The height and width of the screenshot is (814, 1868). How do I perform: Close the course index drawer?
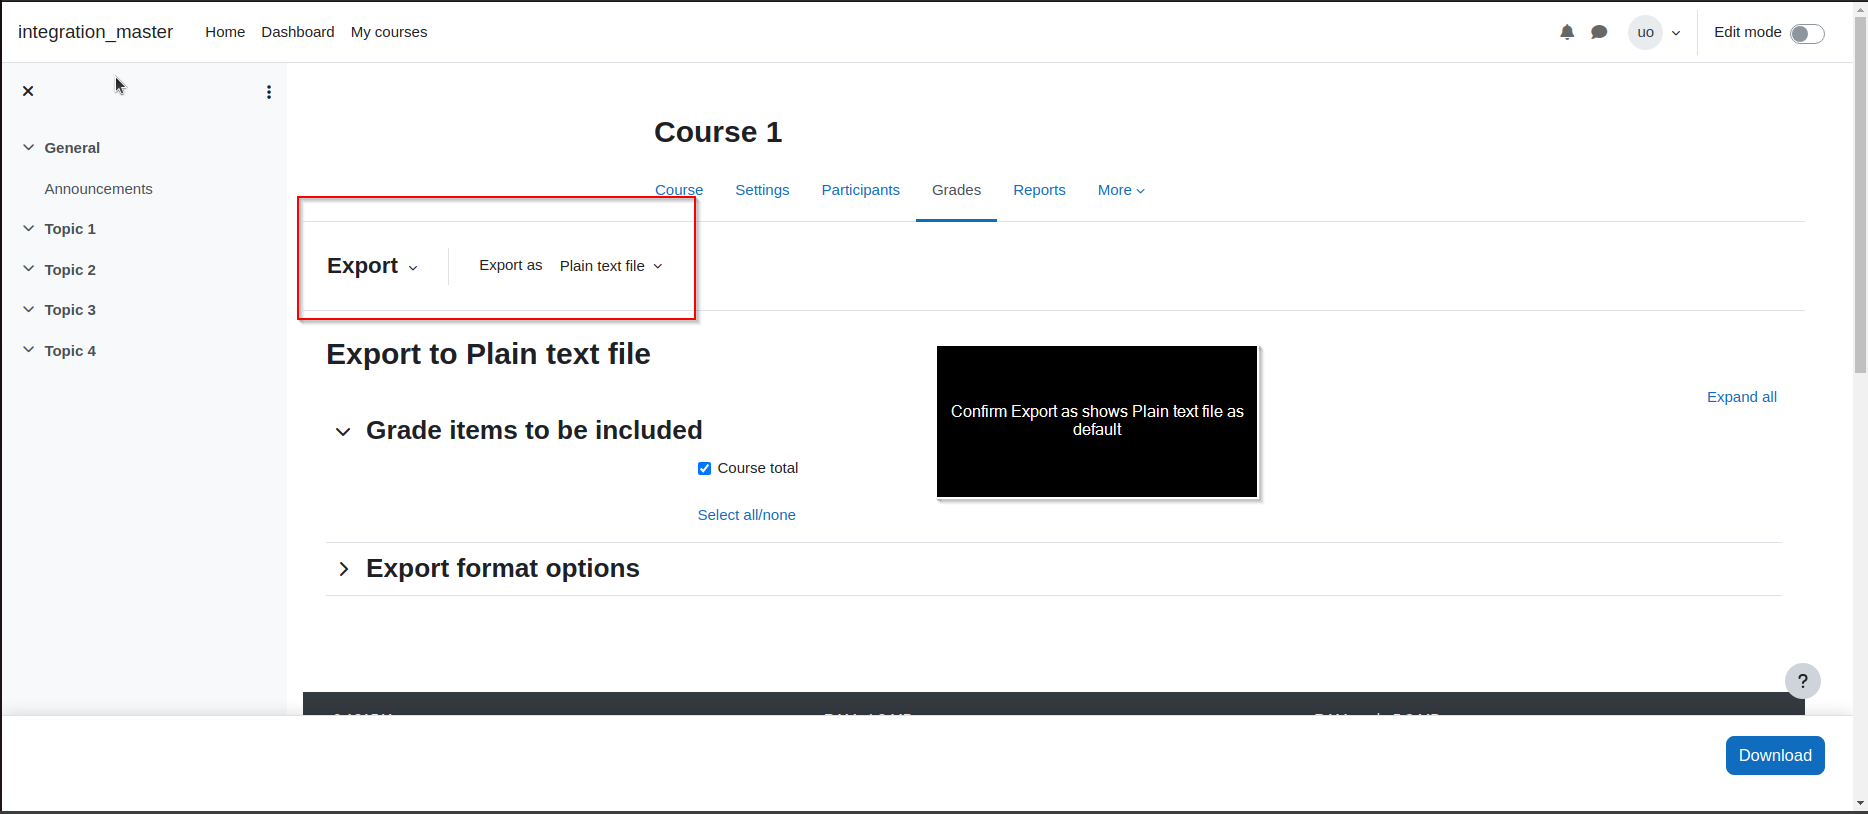coord(28,91)
